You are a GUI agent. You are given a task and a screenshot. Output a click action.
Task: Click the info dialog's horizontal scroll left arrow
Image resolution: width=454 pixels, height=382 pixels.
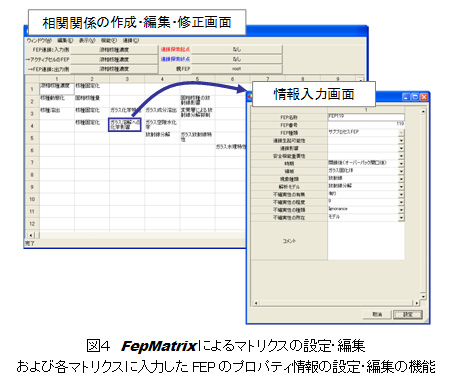pyautogui.click(x=256, y=303)
